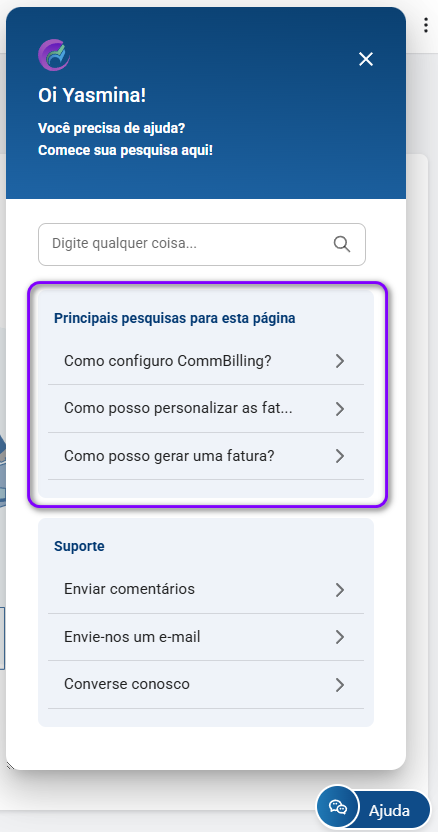Viewport: 438px width, 832px height.
Task: Click the arrow next to Converse conosco
Action: (340, 684)
